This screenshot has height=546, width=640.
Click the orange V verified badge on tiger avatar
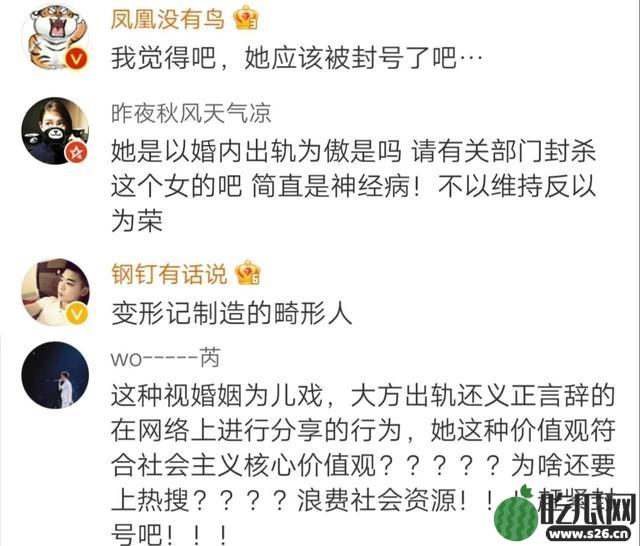pyautogui.click(x=76, y=59)
